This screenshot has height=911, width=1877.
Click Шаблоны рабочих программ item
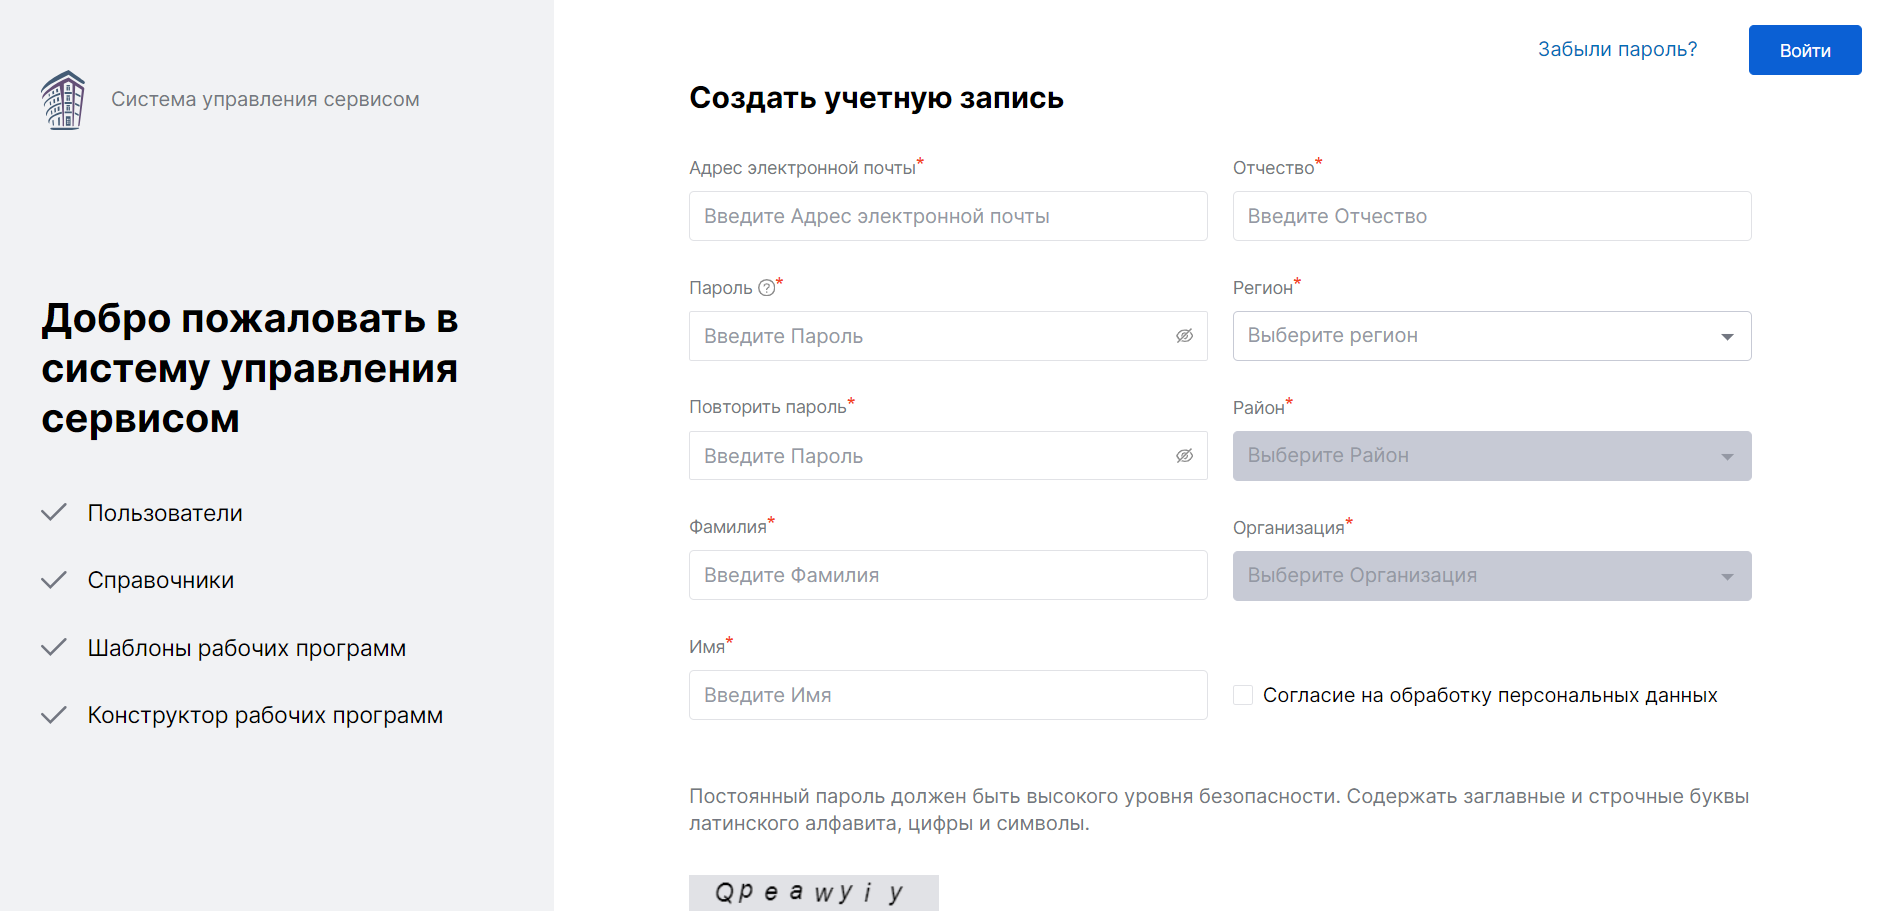pyautogui.click(x=247, y=648)
